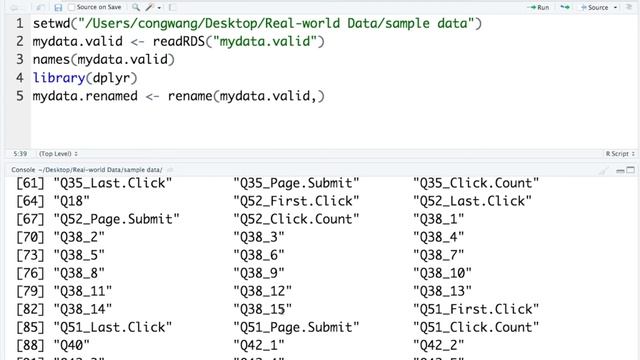Click the names(mydata.valid) line
Image resolution: width=640 pixels, height=360 pixels.
point(104,60)
